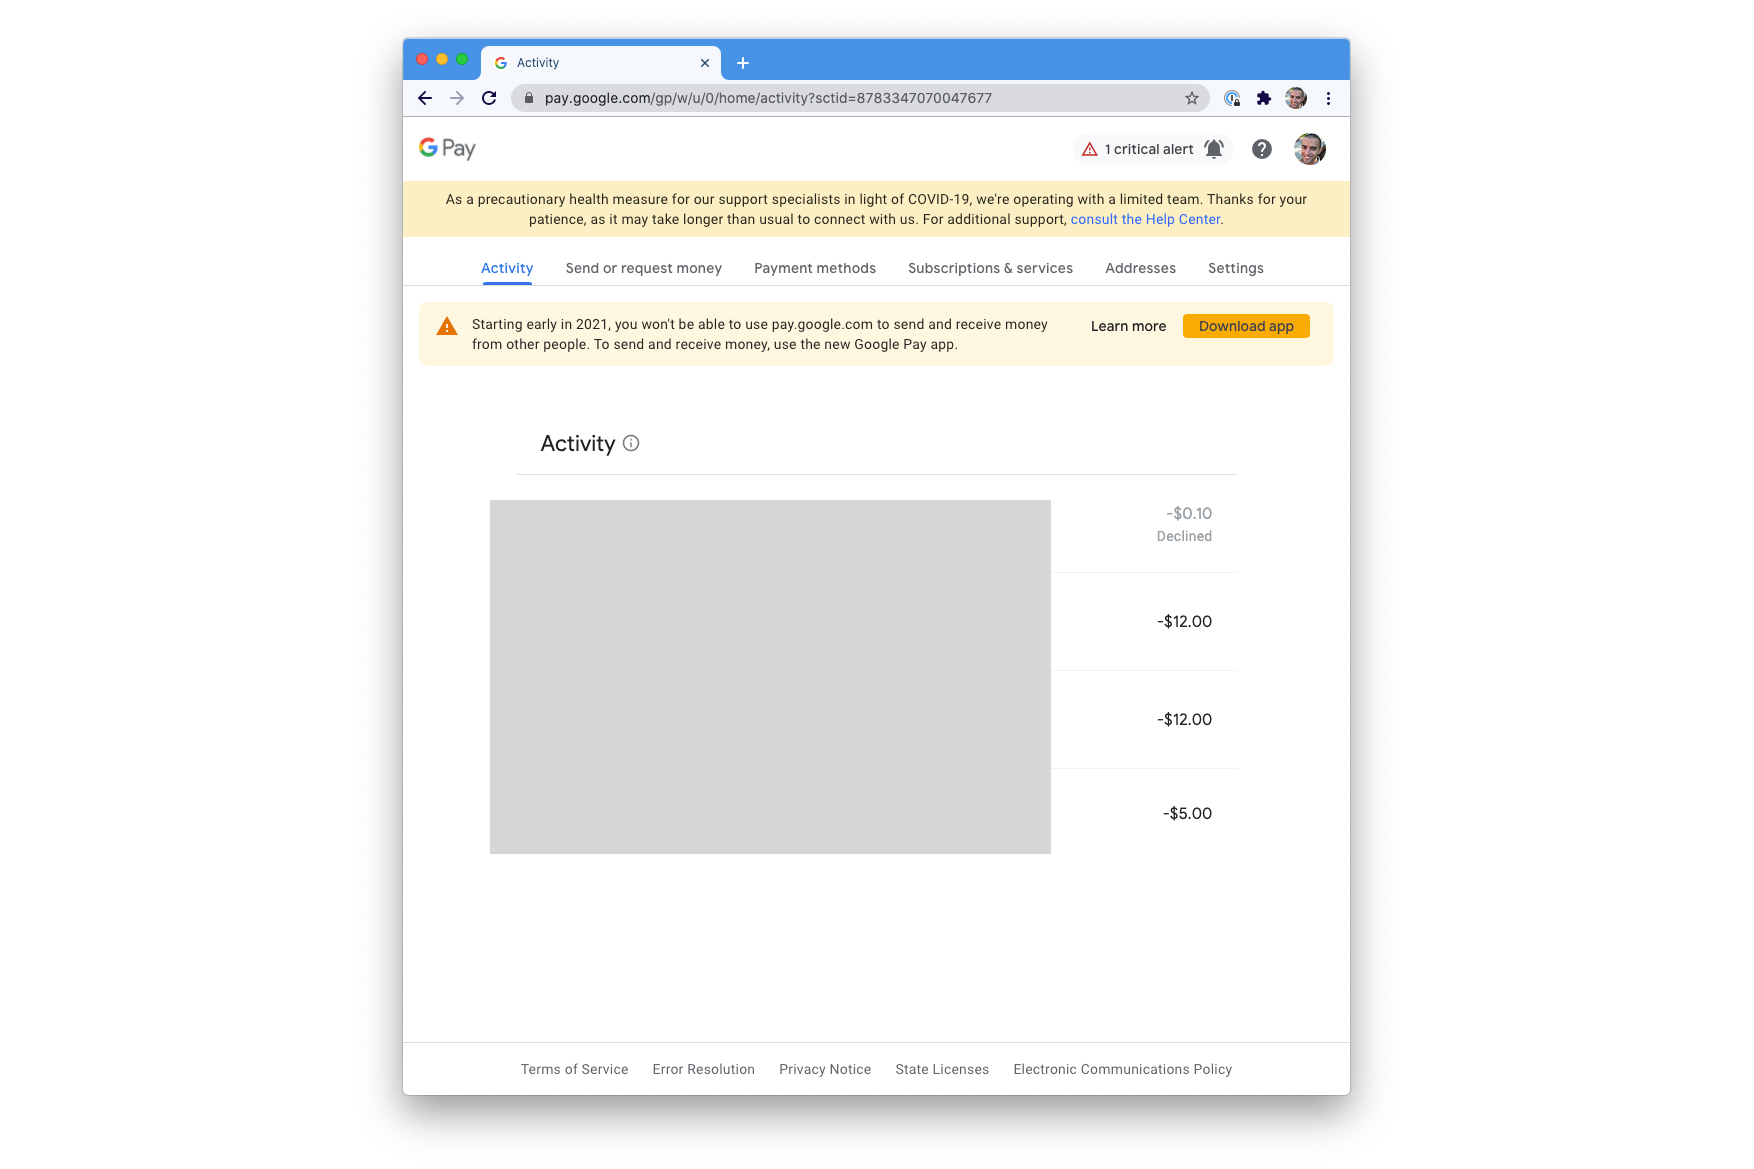Click the Activity info icon
The width and height of the screenshot is (1754, 1169).
pyautogui.click(x=631, y=443)
